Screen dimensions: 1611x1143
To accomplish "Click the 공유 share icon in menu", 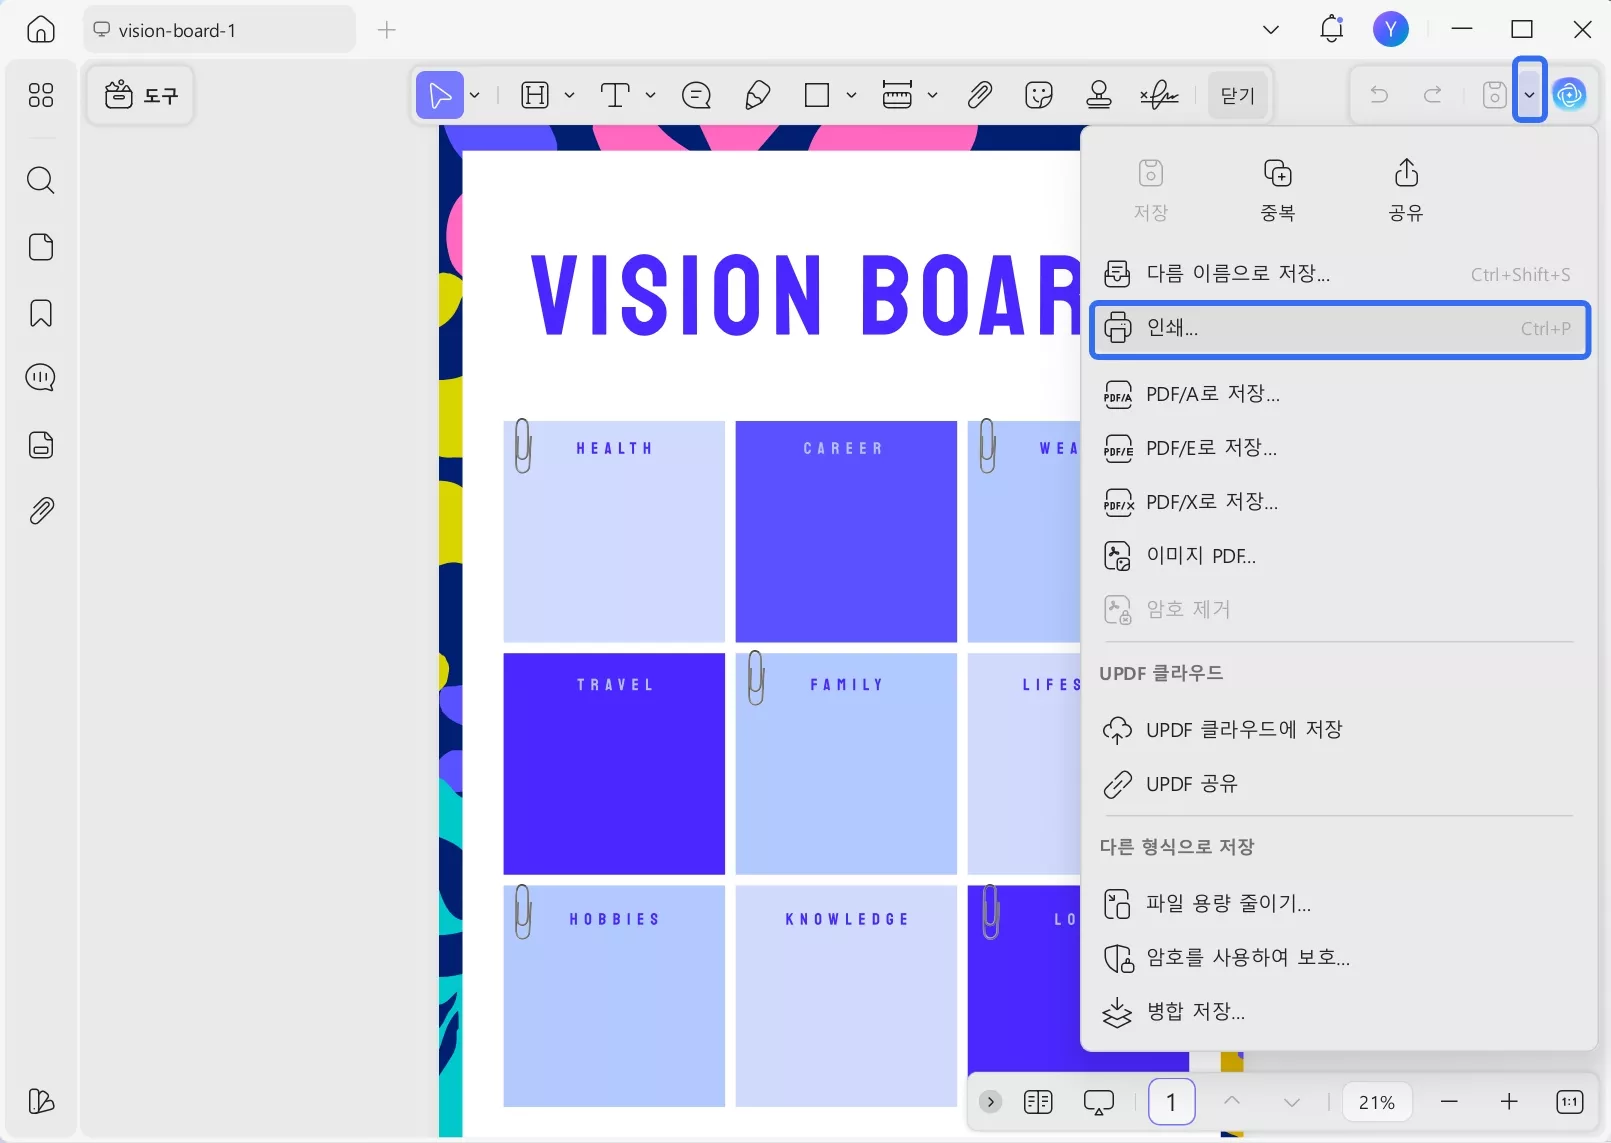I will (x=1406, y=190).
